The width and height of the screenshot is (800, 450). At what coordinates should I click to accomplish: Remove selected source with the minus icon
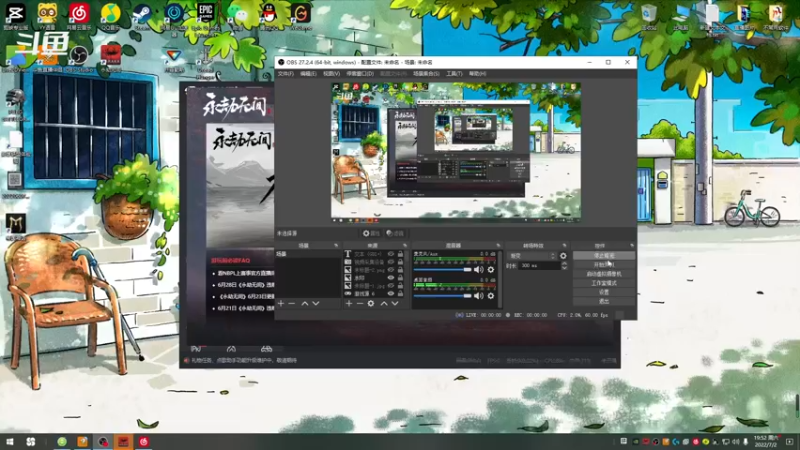(360, 304)
